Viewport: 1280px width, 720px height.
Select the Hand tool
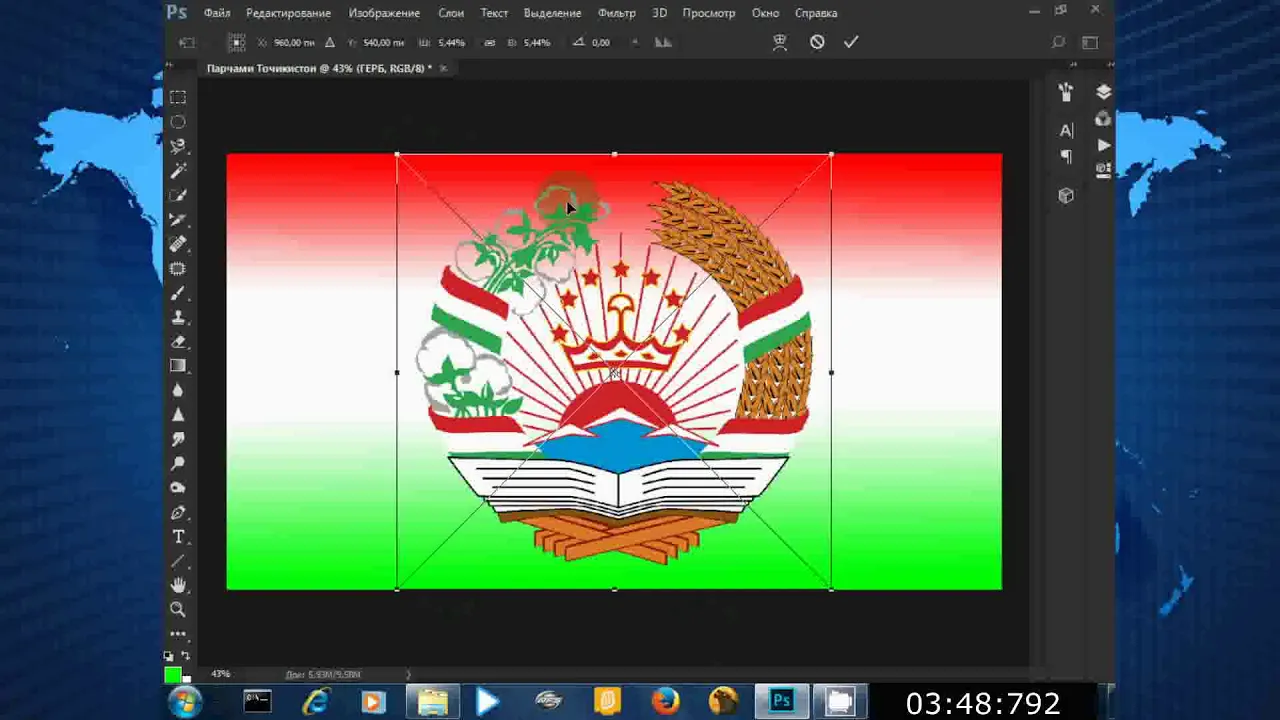tap(178, 585)
